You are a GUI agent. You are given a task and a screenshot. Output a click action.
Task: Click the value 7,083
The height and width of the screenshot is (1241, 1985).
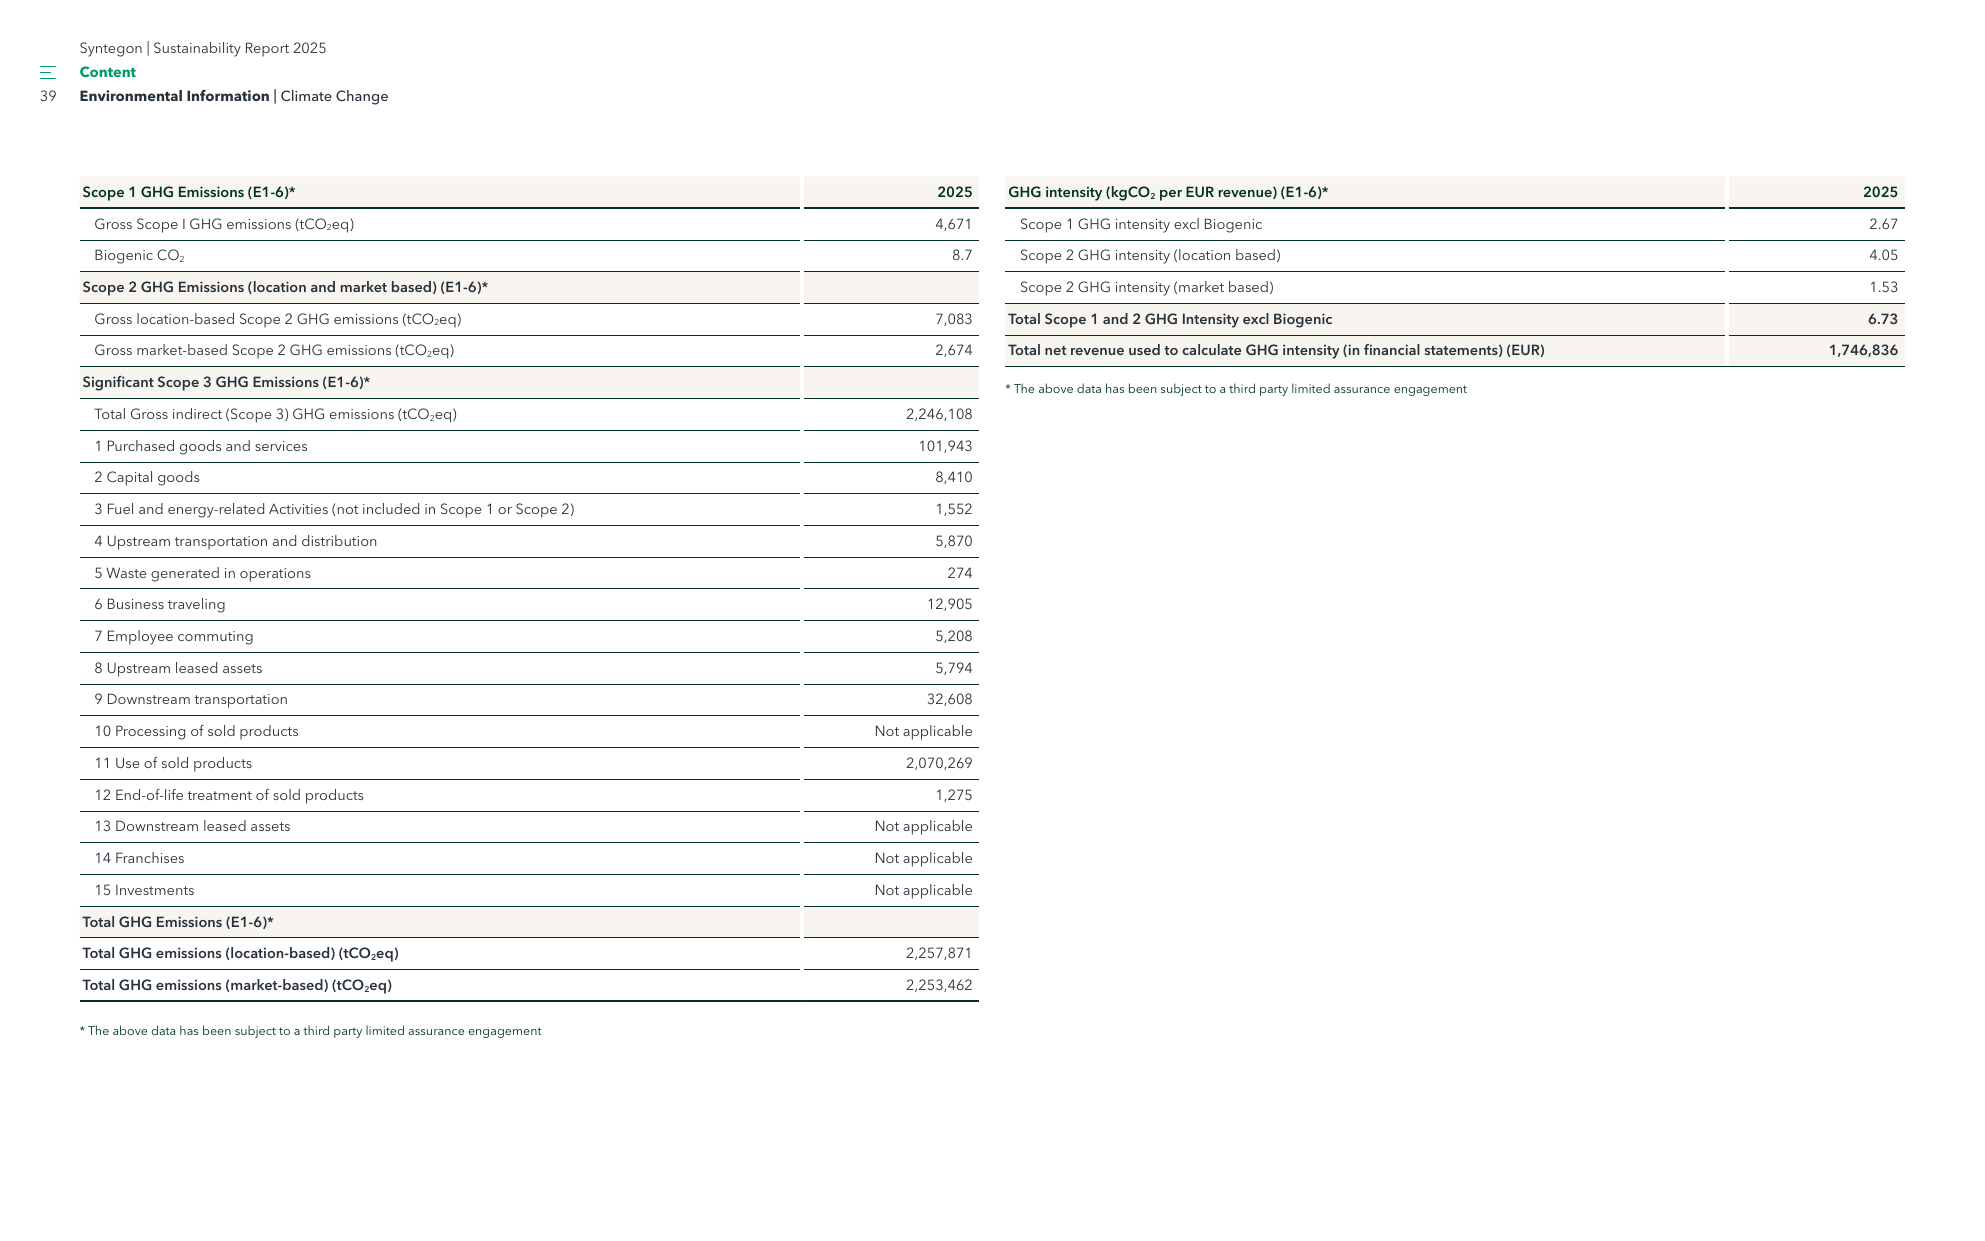coord(953,319)
